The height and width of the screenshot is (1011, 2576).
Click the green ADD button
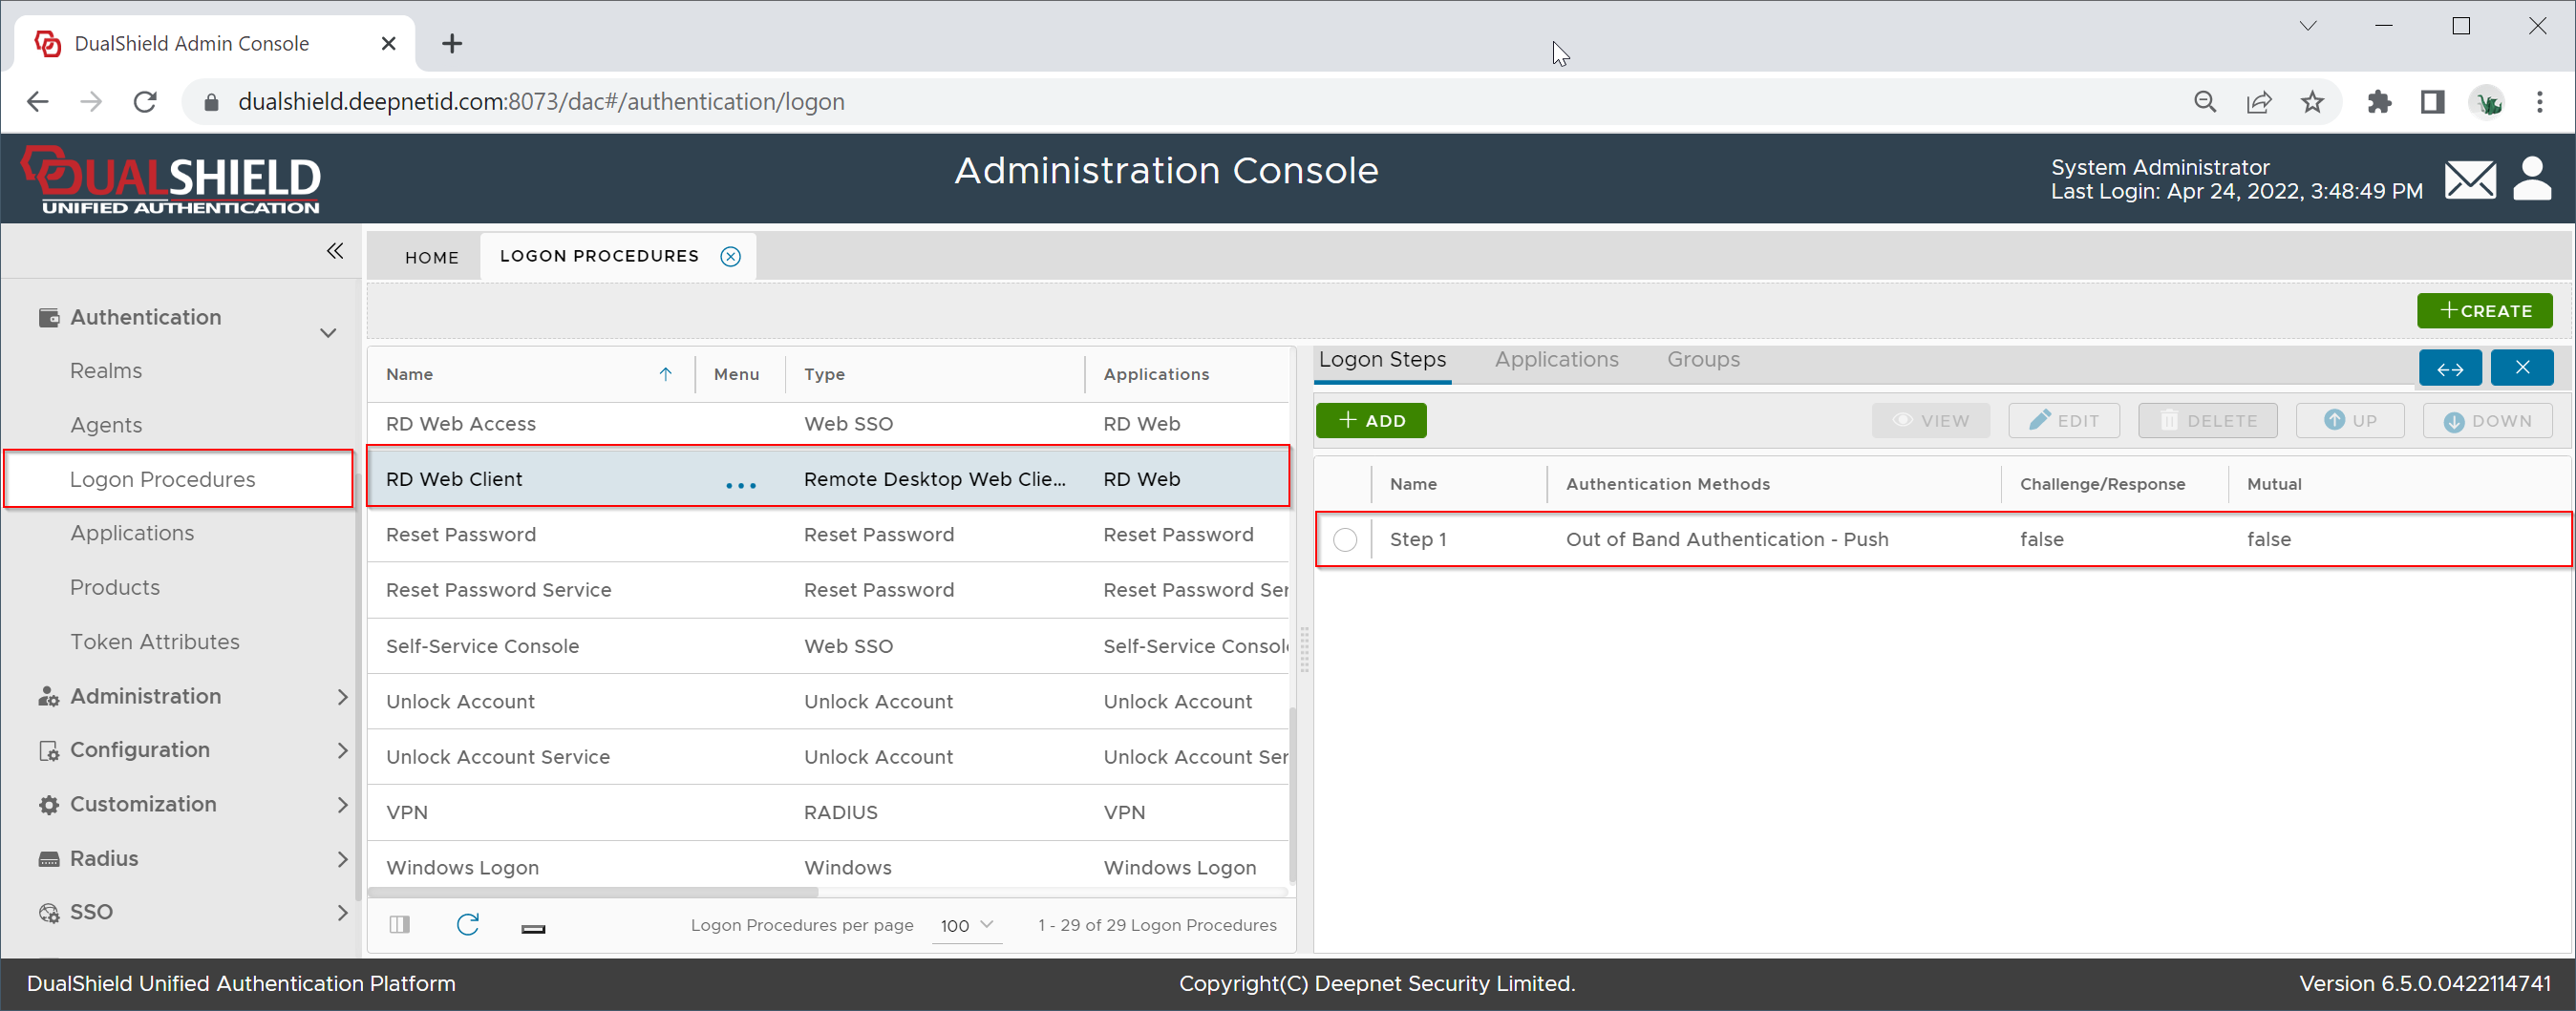pyautogui.click(x=1370, y=421)
